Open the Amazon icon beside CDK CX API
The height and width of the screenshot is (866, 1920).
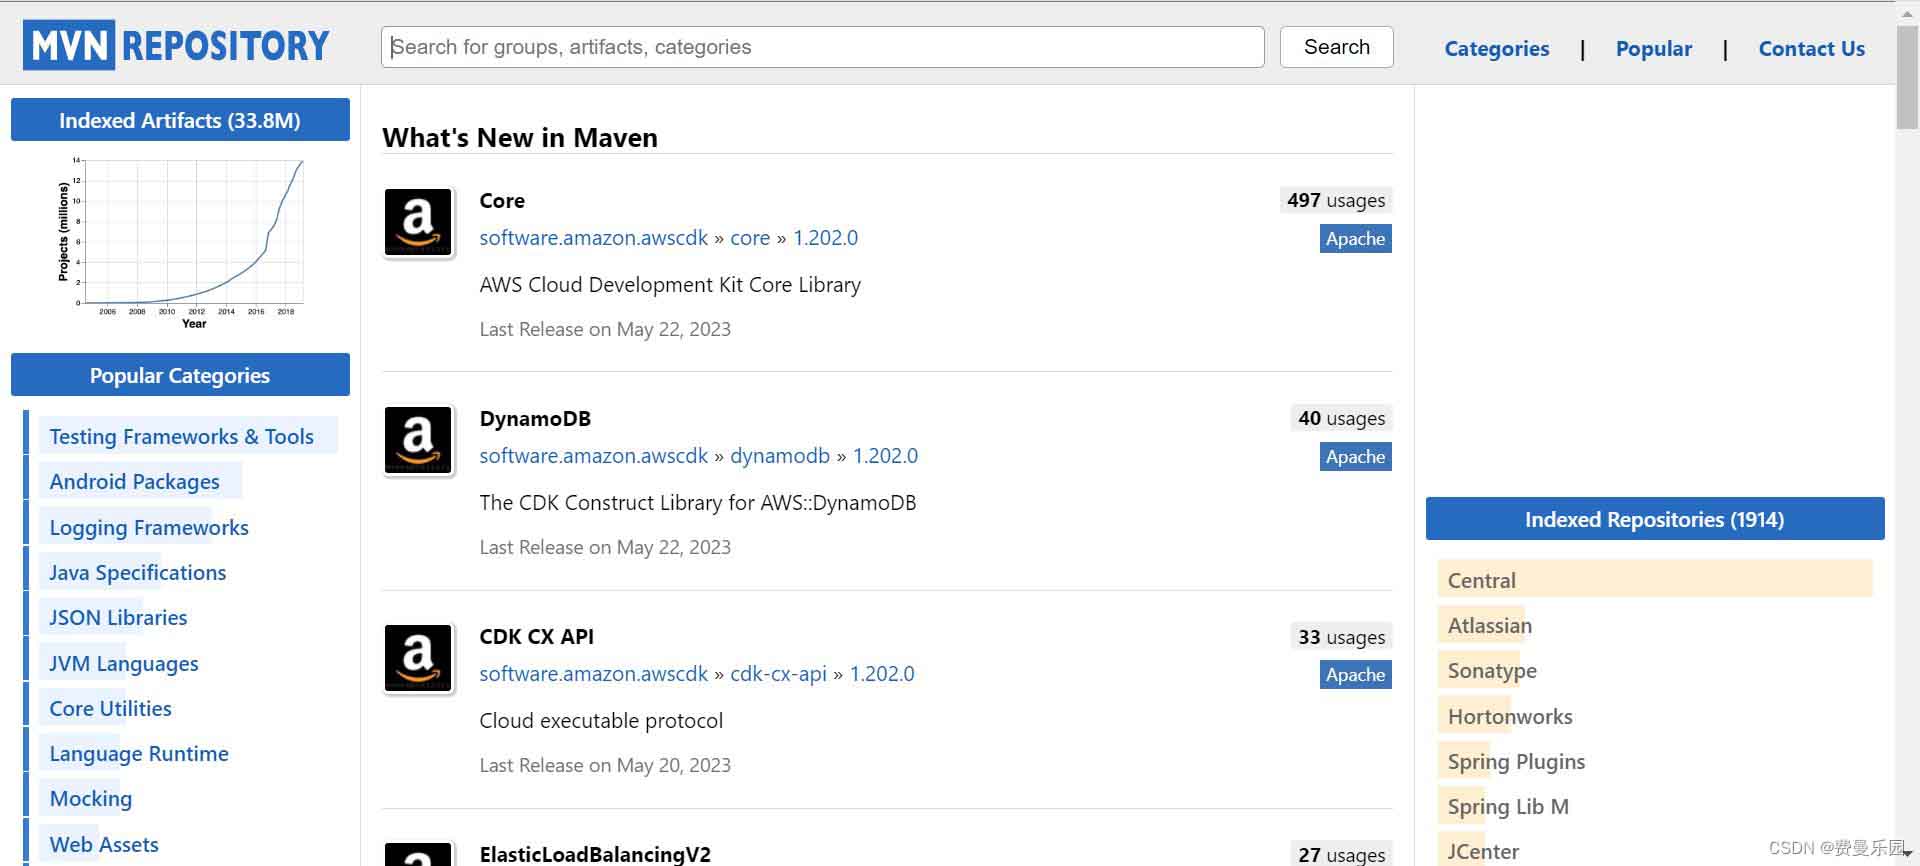419,658
